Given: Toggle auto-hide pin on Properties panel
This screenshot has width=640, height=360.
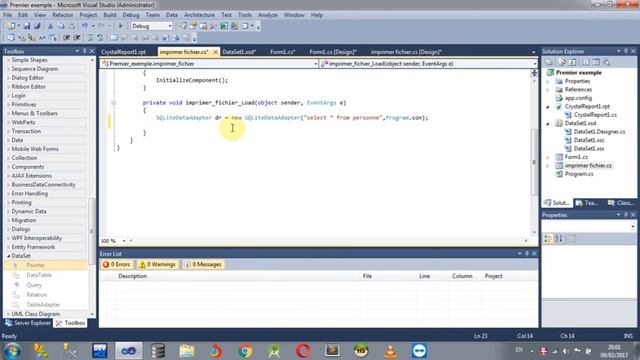Looking at the screenshot, I should [626, 215].
